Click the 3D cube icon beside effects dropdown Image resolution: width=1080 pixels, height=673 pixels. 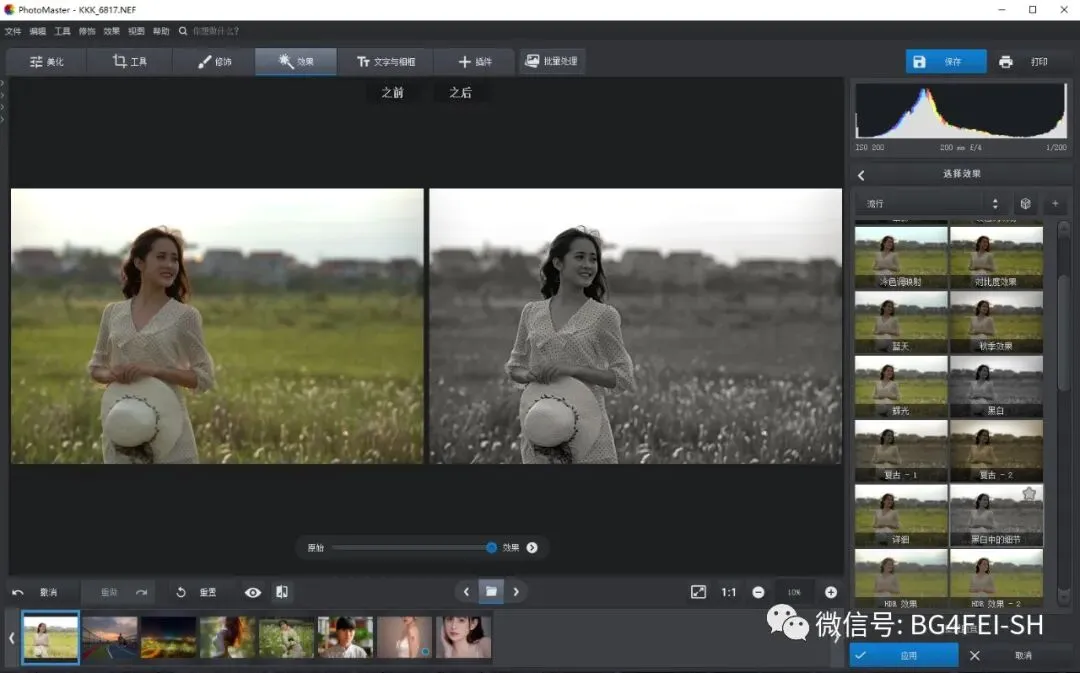coord(1025,204)
